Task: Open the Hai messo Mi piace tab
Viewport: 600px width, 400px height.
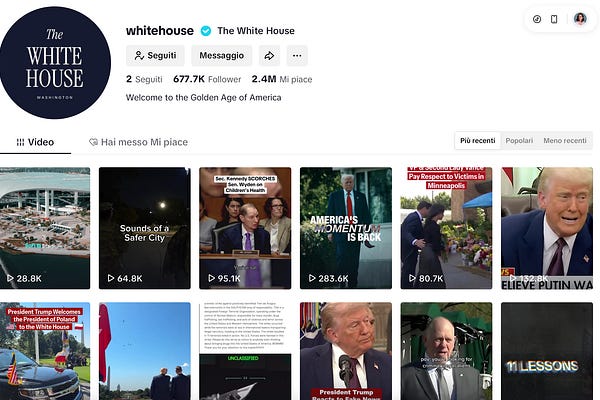Action: pos(139,142)
